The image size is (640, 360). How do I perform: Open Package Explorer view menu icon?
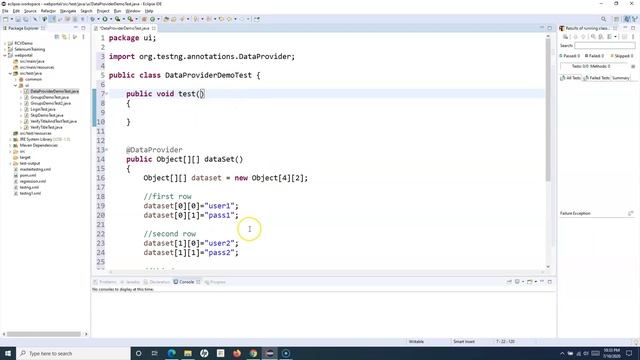[x=83, y=37]
